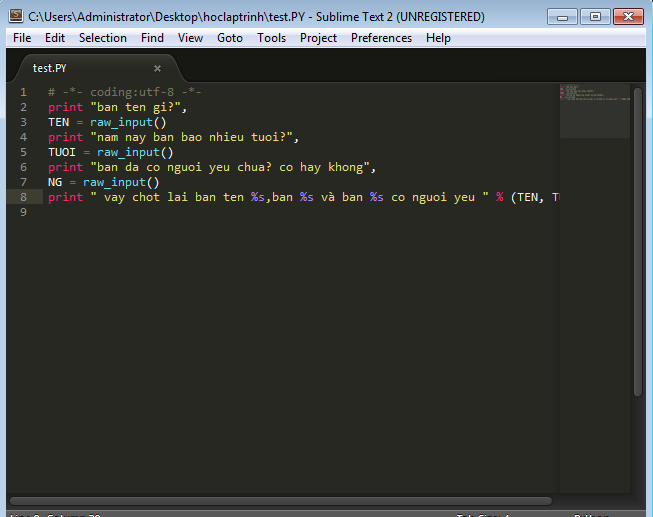Open the Find menu
653x517 pixels.
152,38
